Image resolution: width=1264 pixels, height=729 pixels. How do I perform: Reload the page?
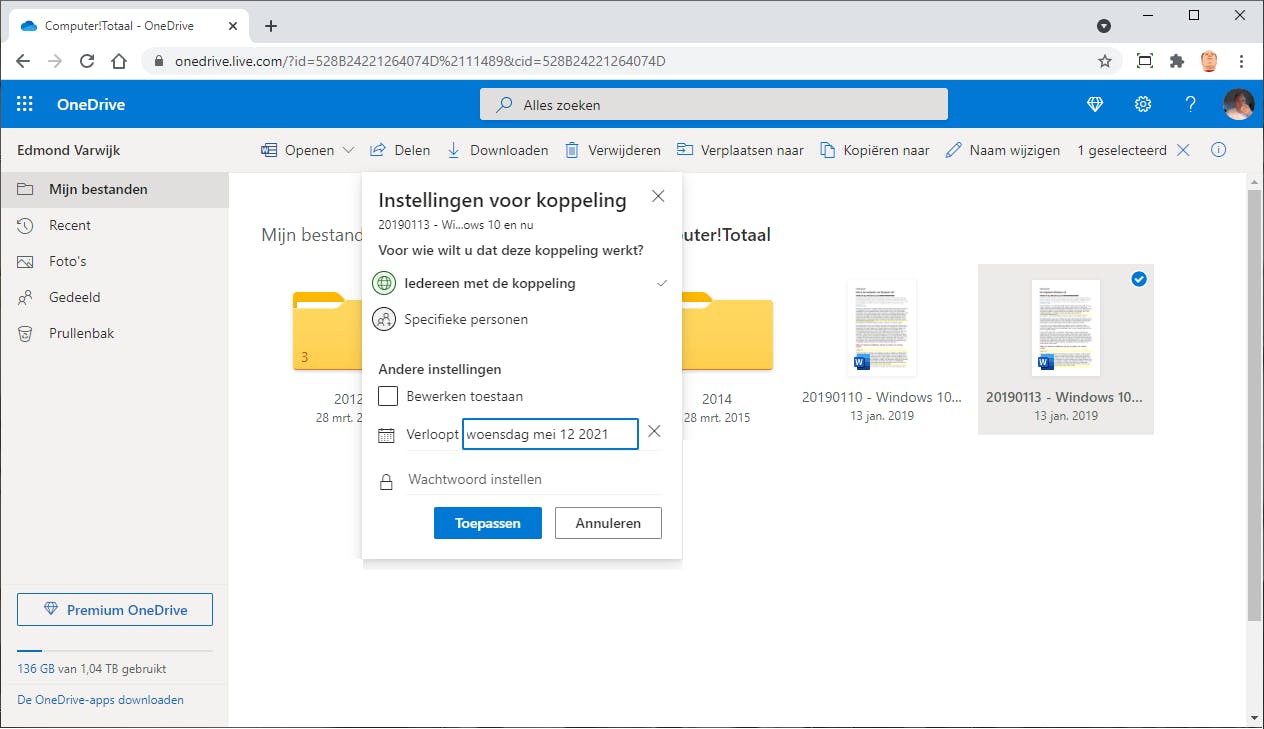pyautogui.click(x=87, y=61)
